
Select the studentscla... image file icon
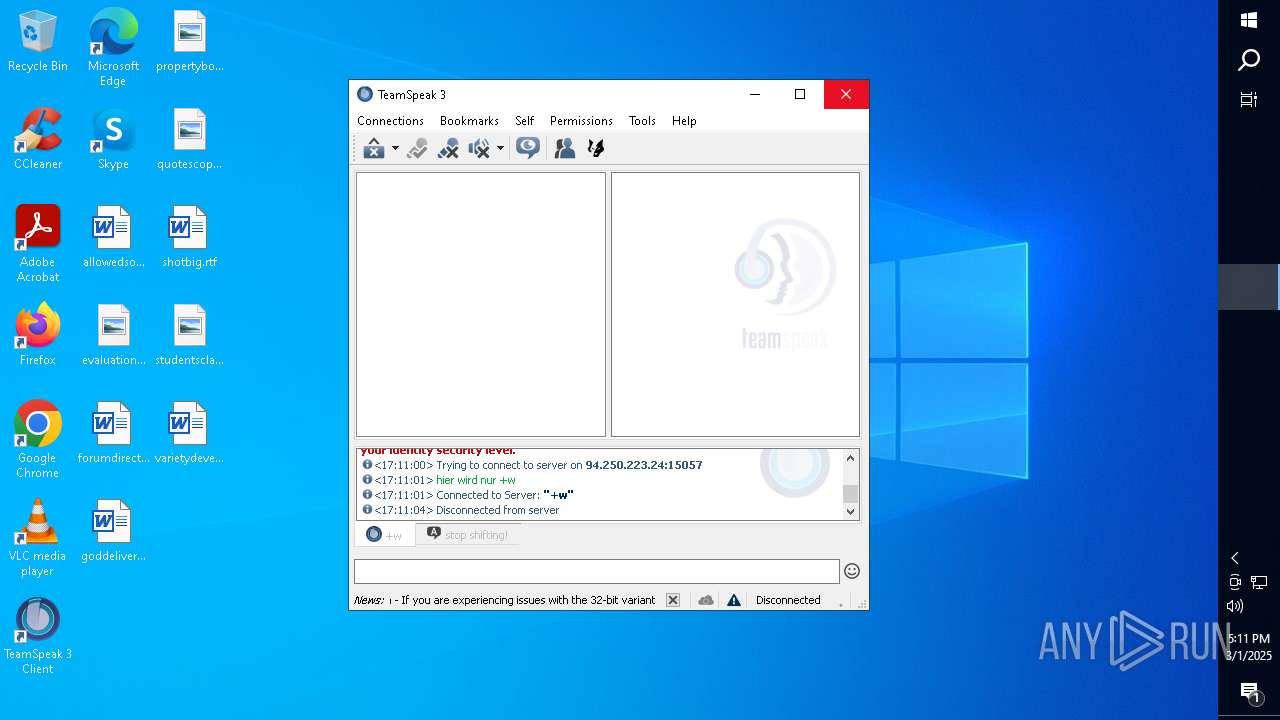coord(189,335)
